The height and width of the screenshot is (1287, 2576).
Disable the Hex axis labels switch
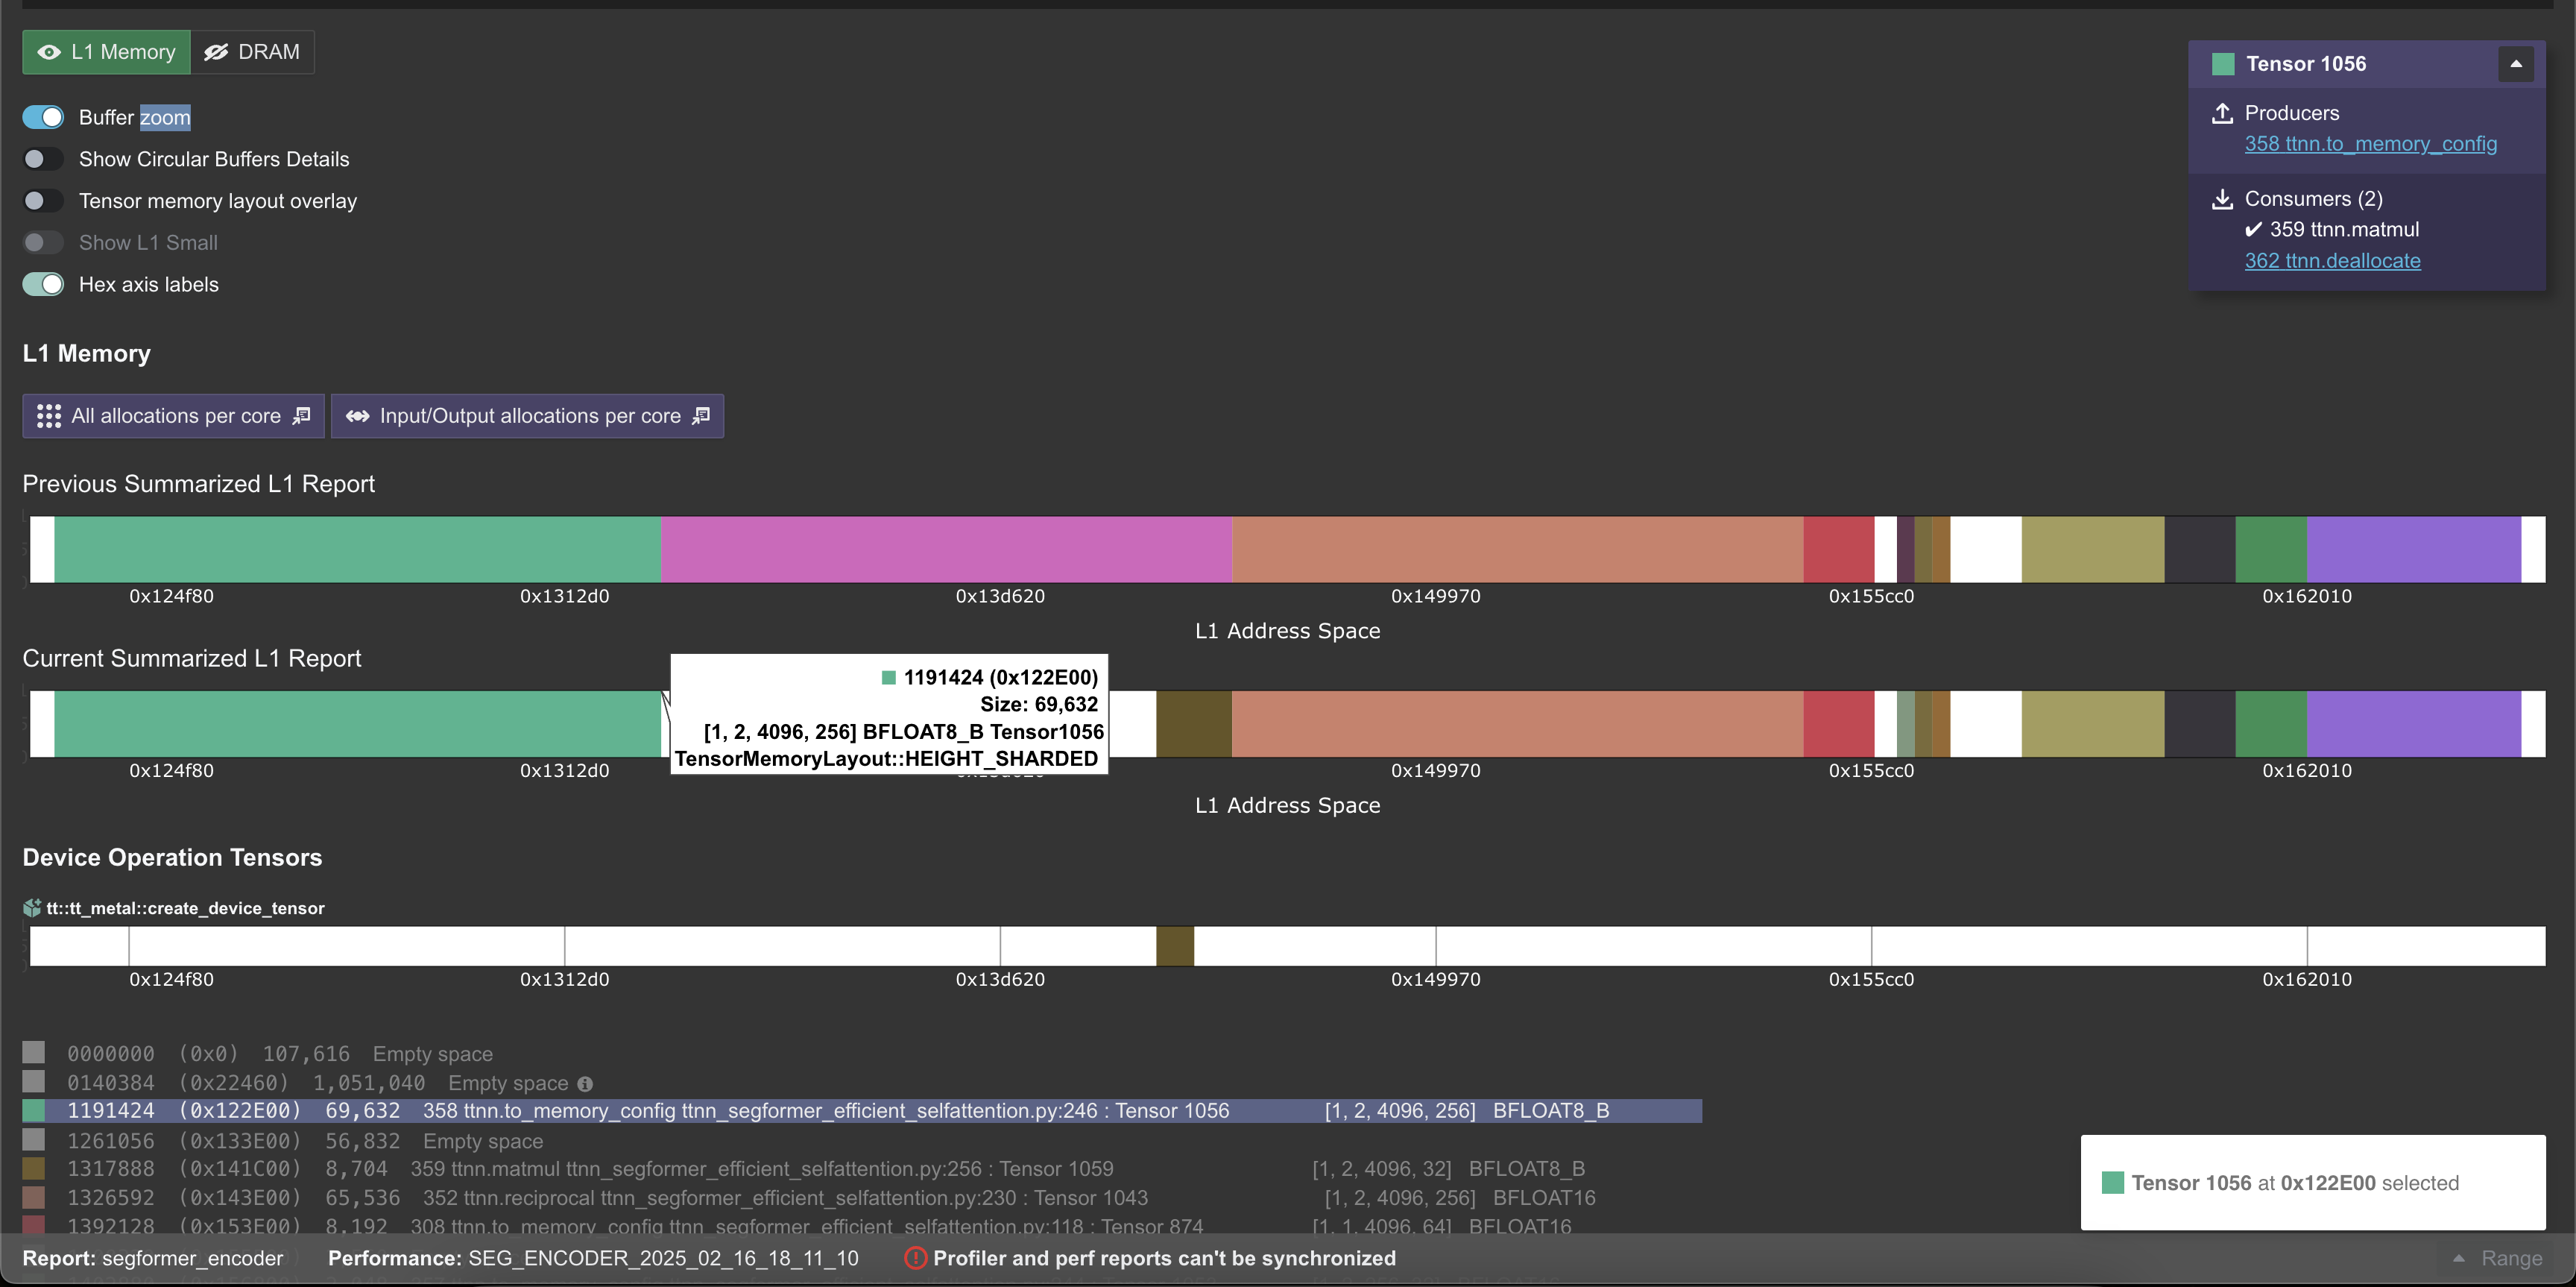point(43,284)
